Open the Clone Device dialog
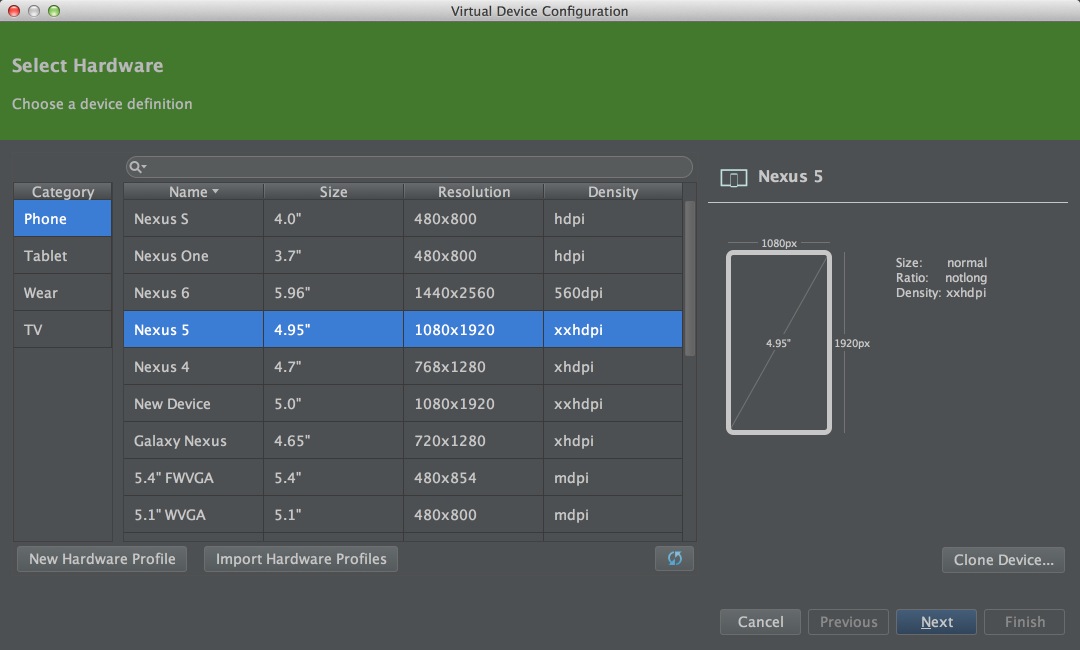 [1003, 560]
